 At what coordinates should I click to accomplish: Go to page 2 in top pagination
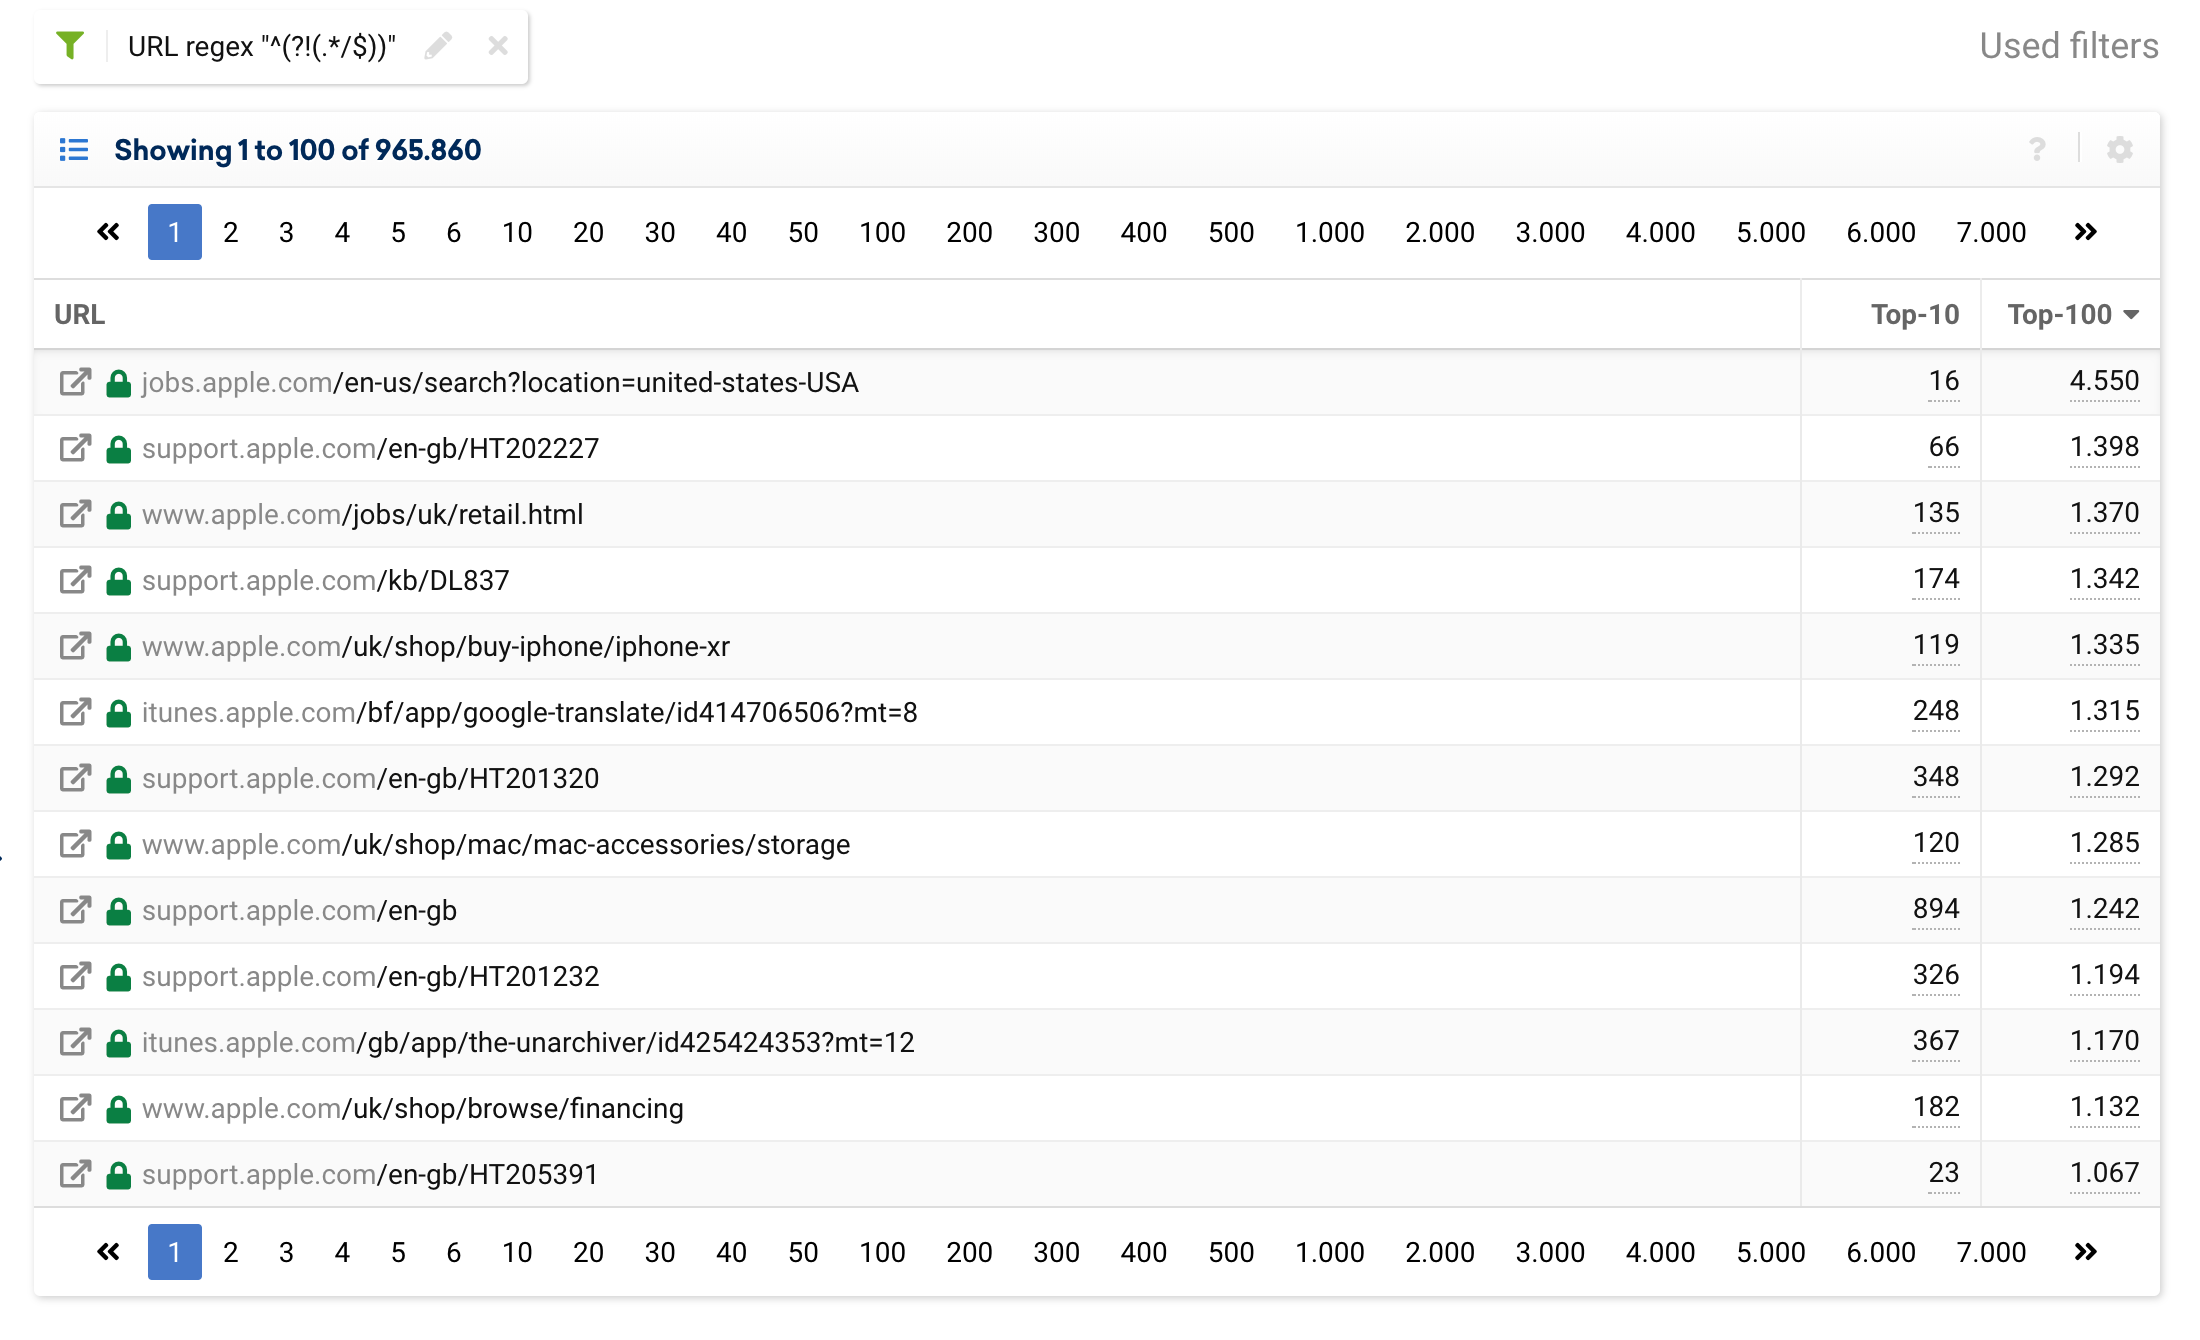click(x=231, y=232)
